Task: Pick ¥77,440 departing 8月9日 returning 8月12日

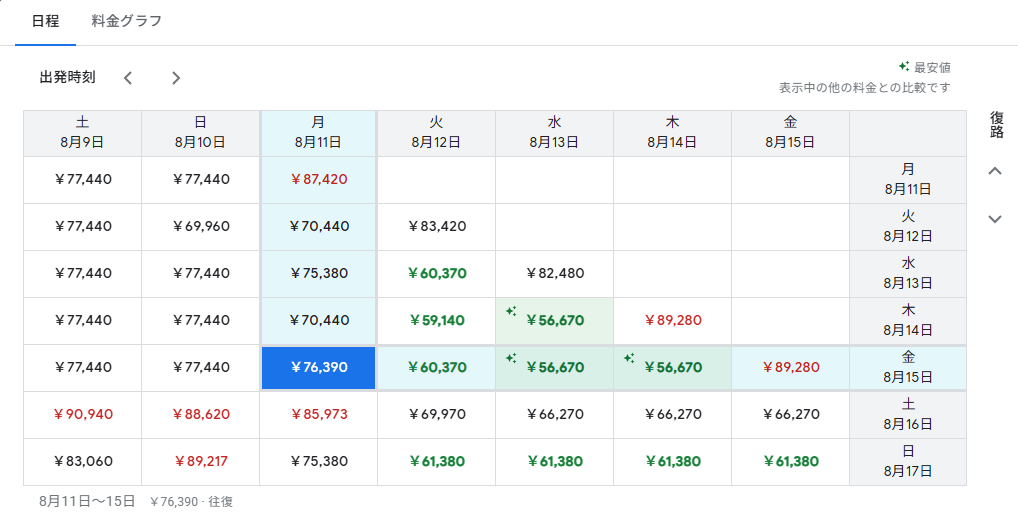Action: point(82,226)
